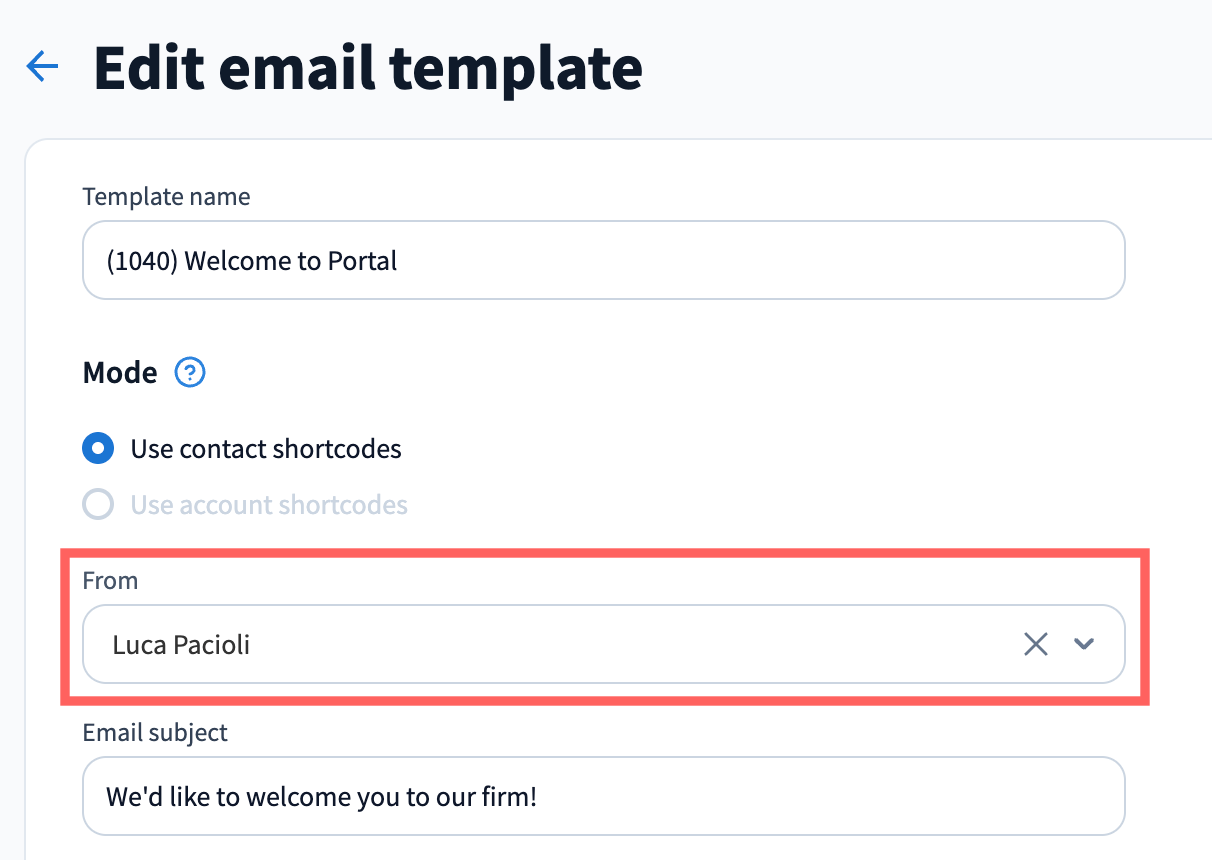Focus the Template name input field

[x=700, y=261]
